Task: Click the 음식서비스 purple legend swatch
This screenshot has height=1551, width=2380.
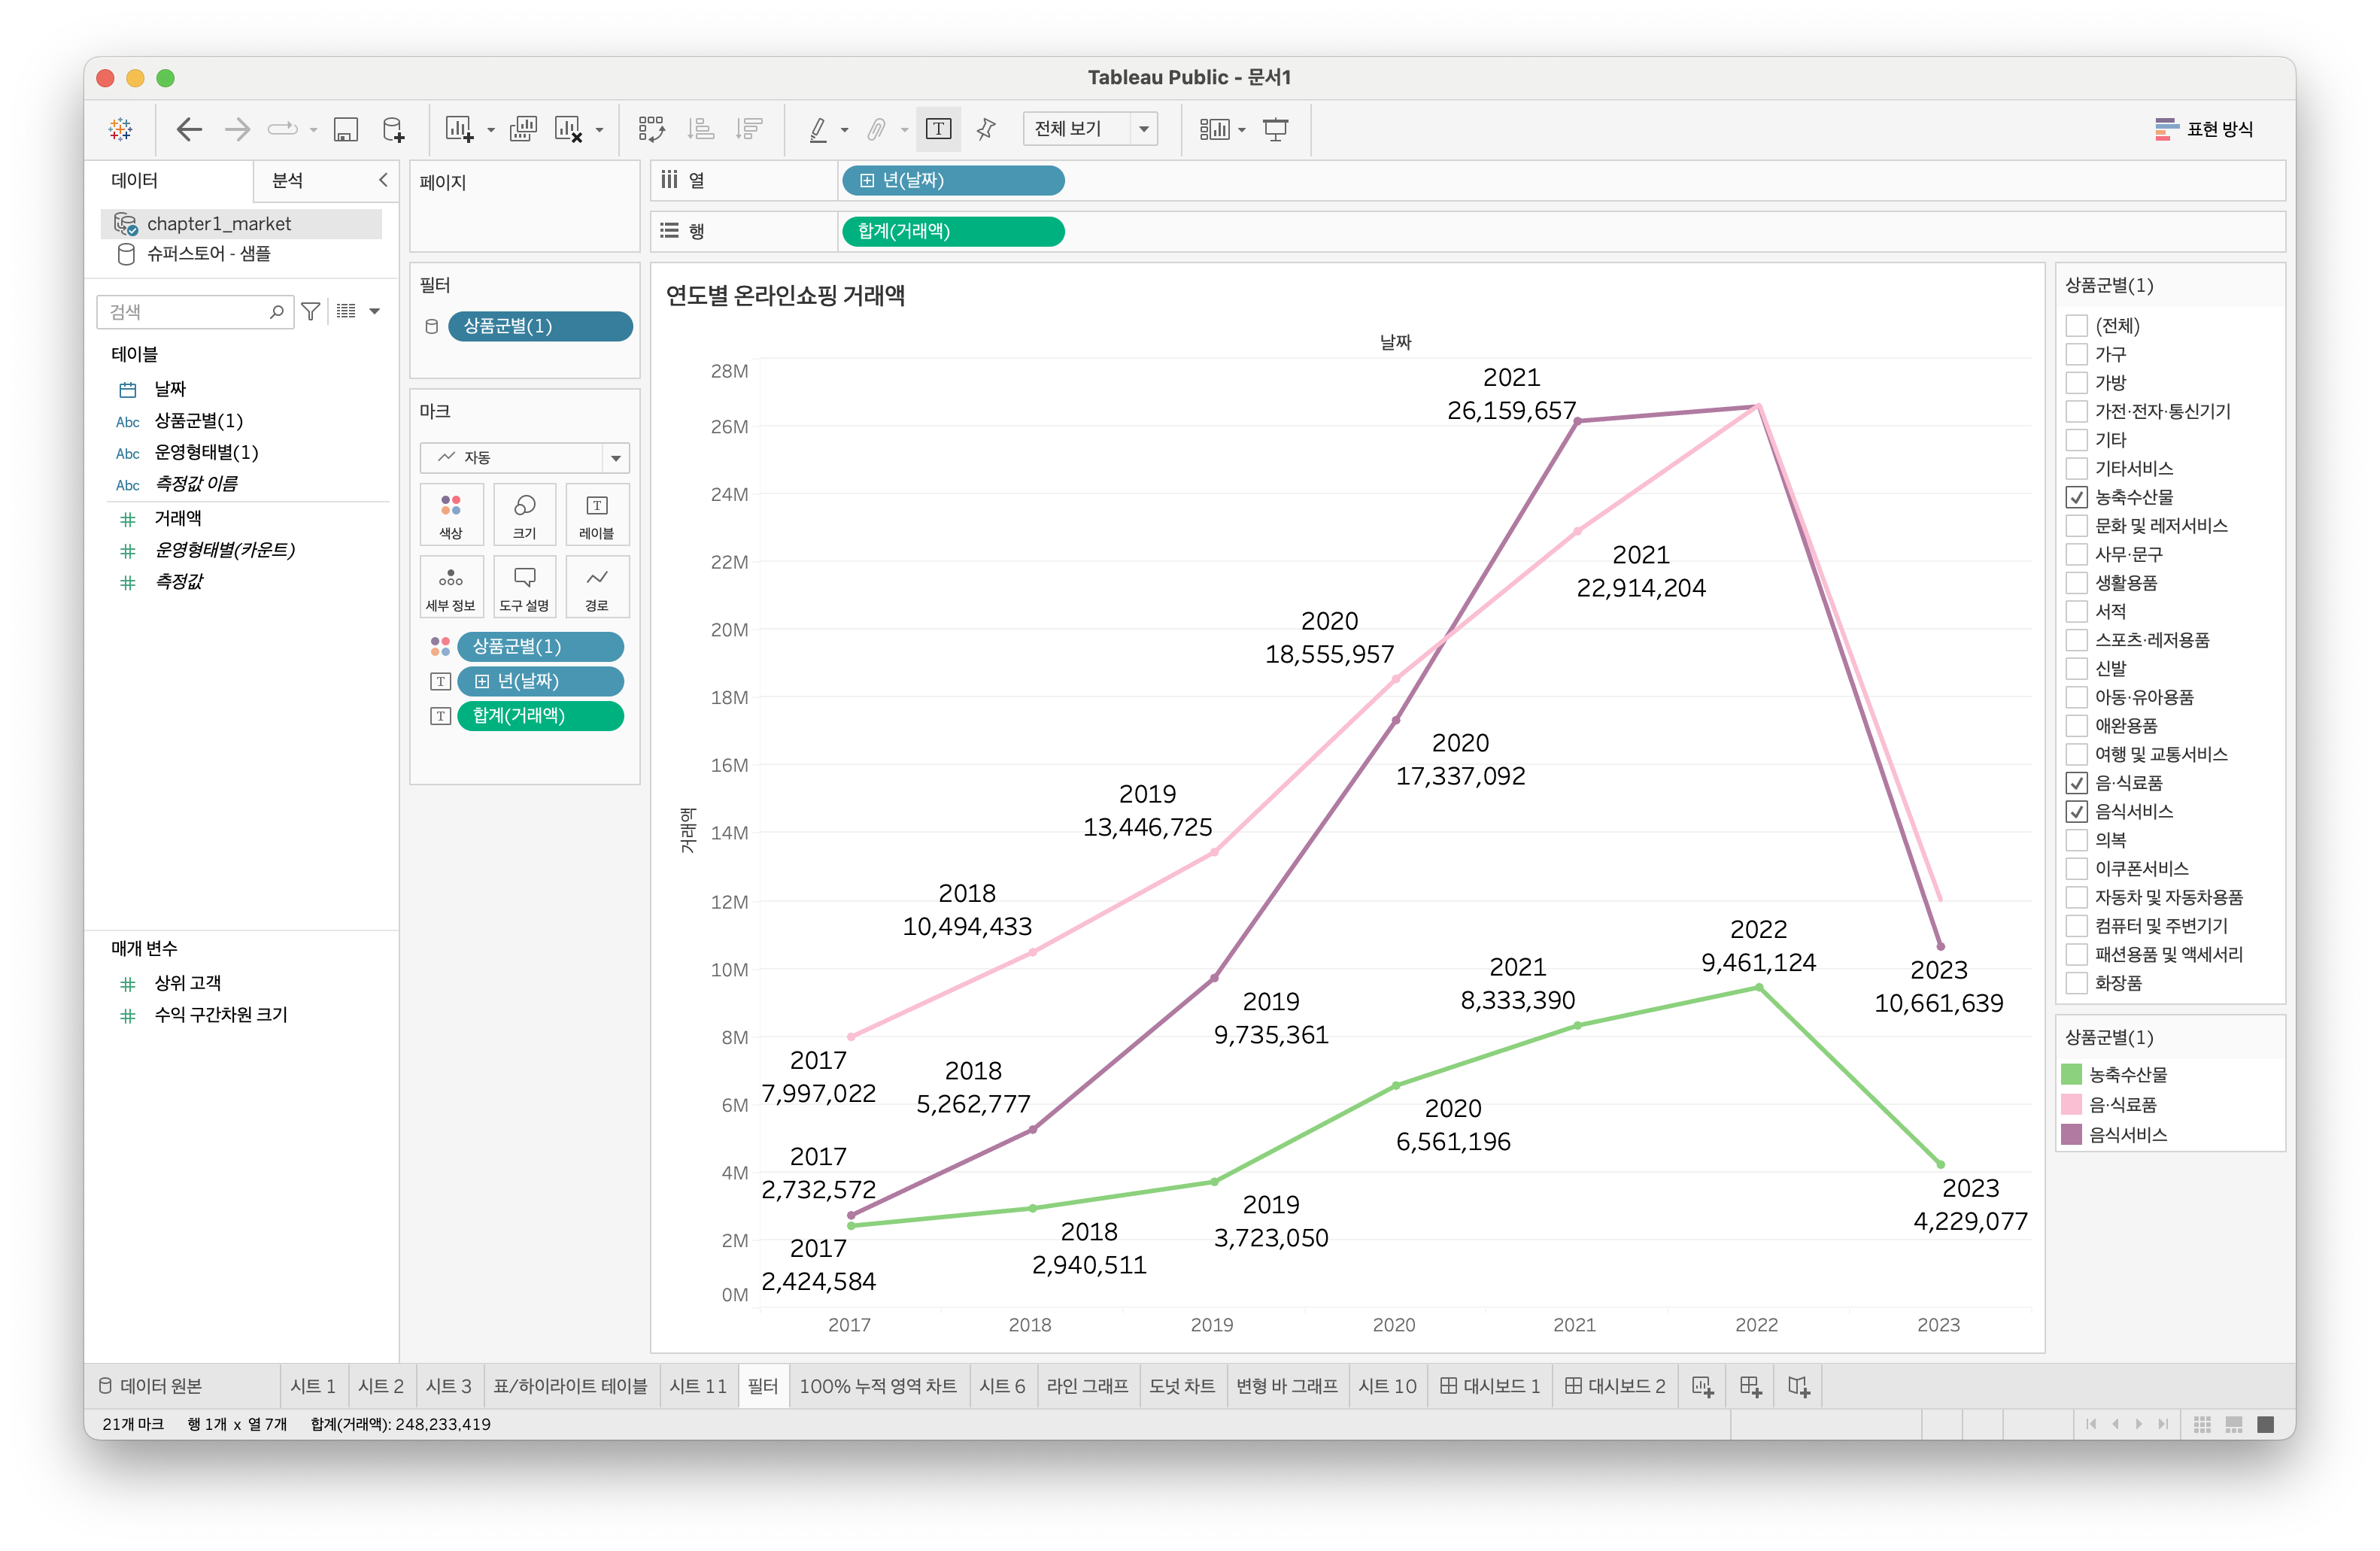Action: (x=2071, y=1134)
